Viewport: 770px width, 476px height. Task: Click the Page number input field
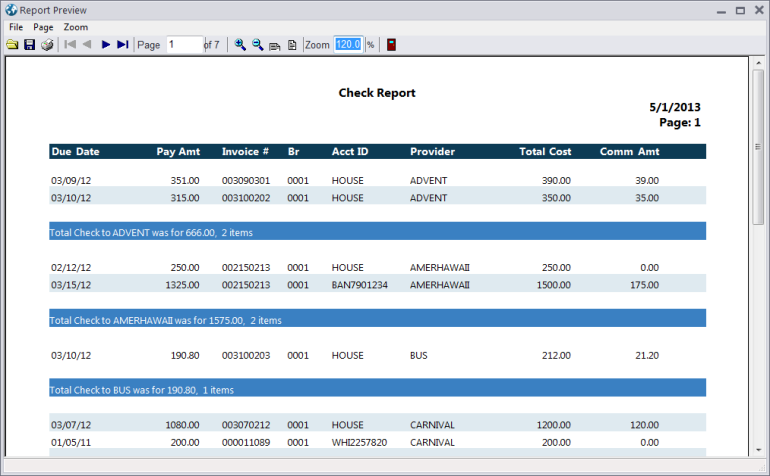(x=185, y=45)
